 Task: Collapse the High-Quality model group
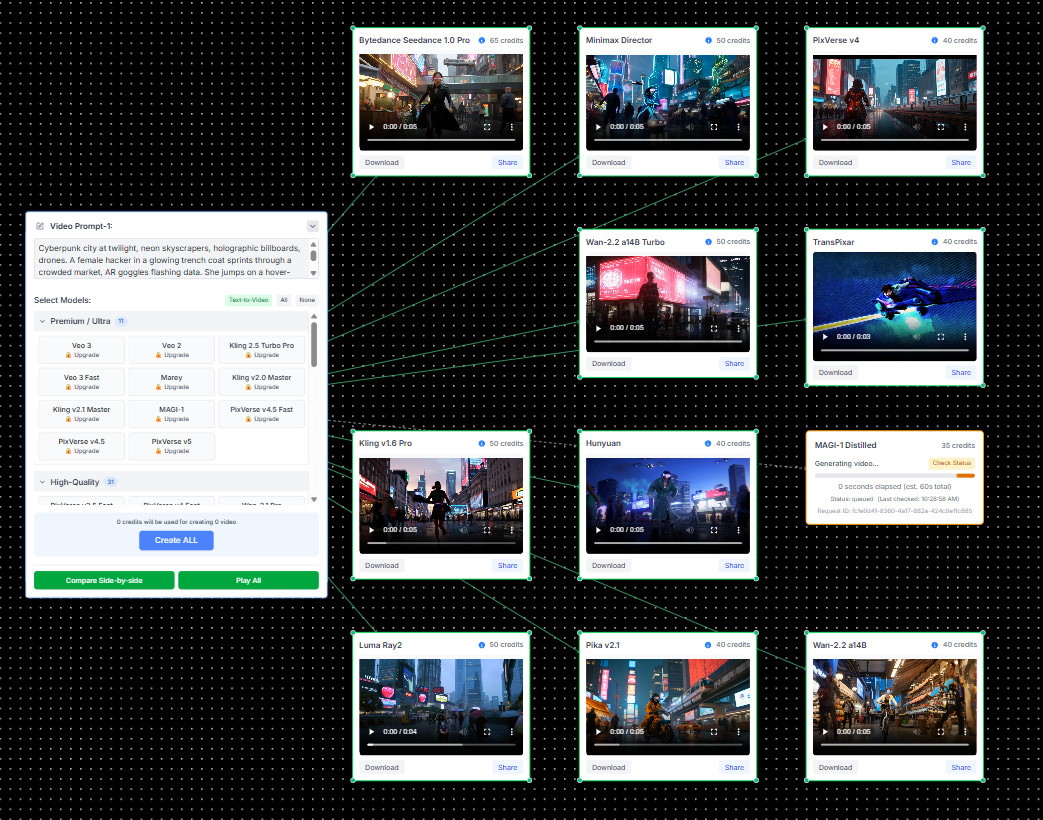43,482
